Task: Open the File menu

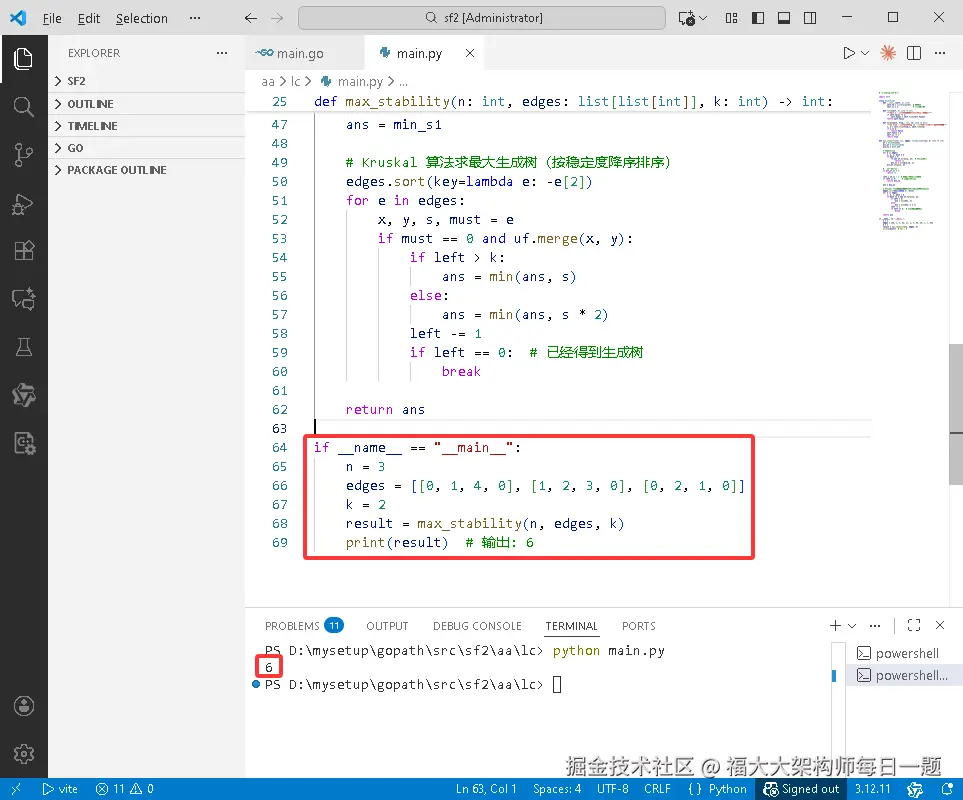Action: tap(52, 18)
